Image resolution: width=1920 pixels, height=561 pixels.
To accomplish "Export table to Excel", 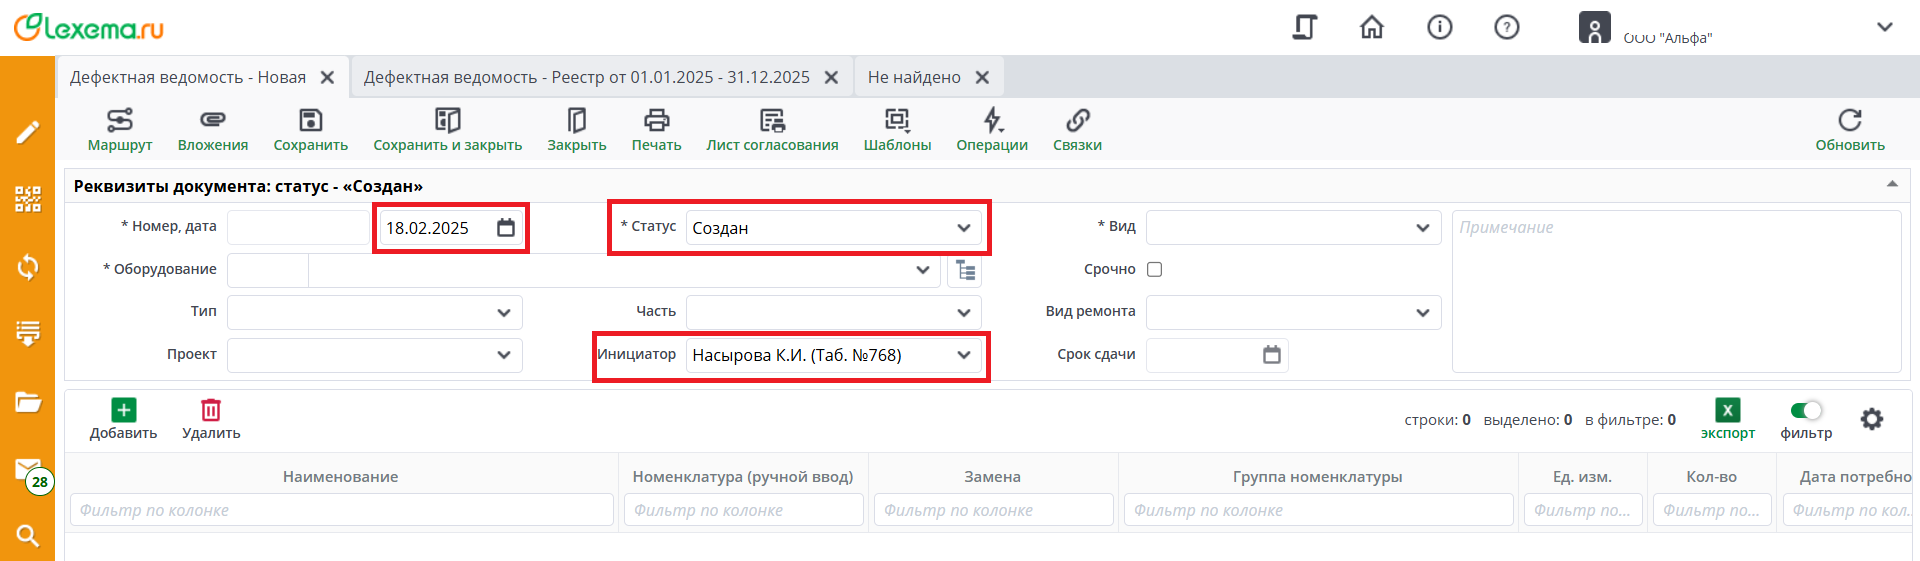I will tap(1727, 418).
